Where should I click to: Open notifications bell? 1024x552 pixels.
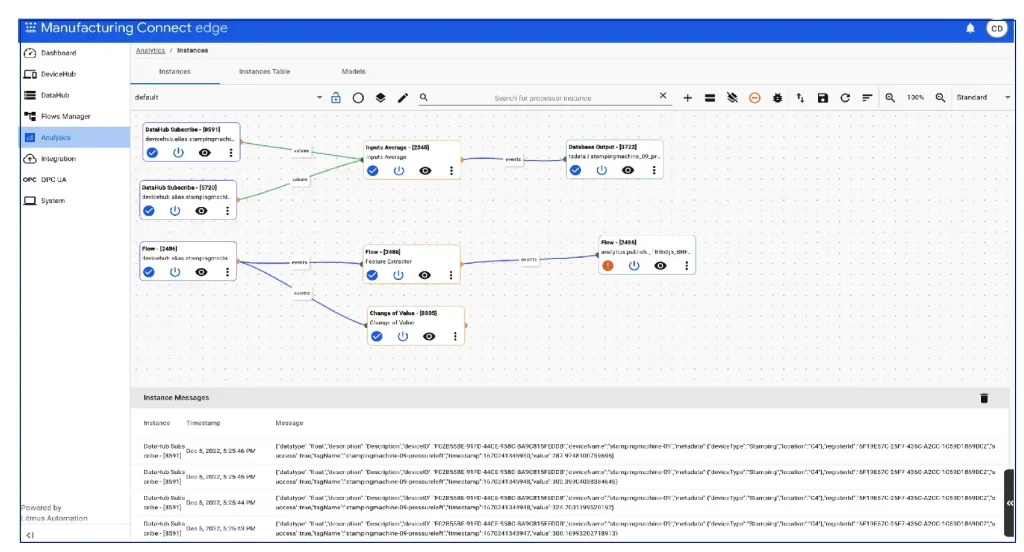click(x=970, y=28)
